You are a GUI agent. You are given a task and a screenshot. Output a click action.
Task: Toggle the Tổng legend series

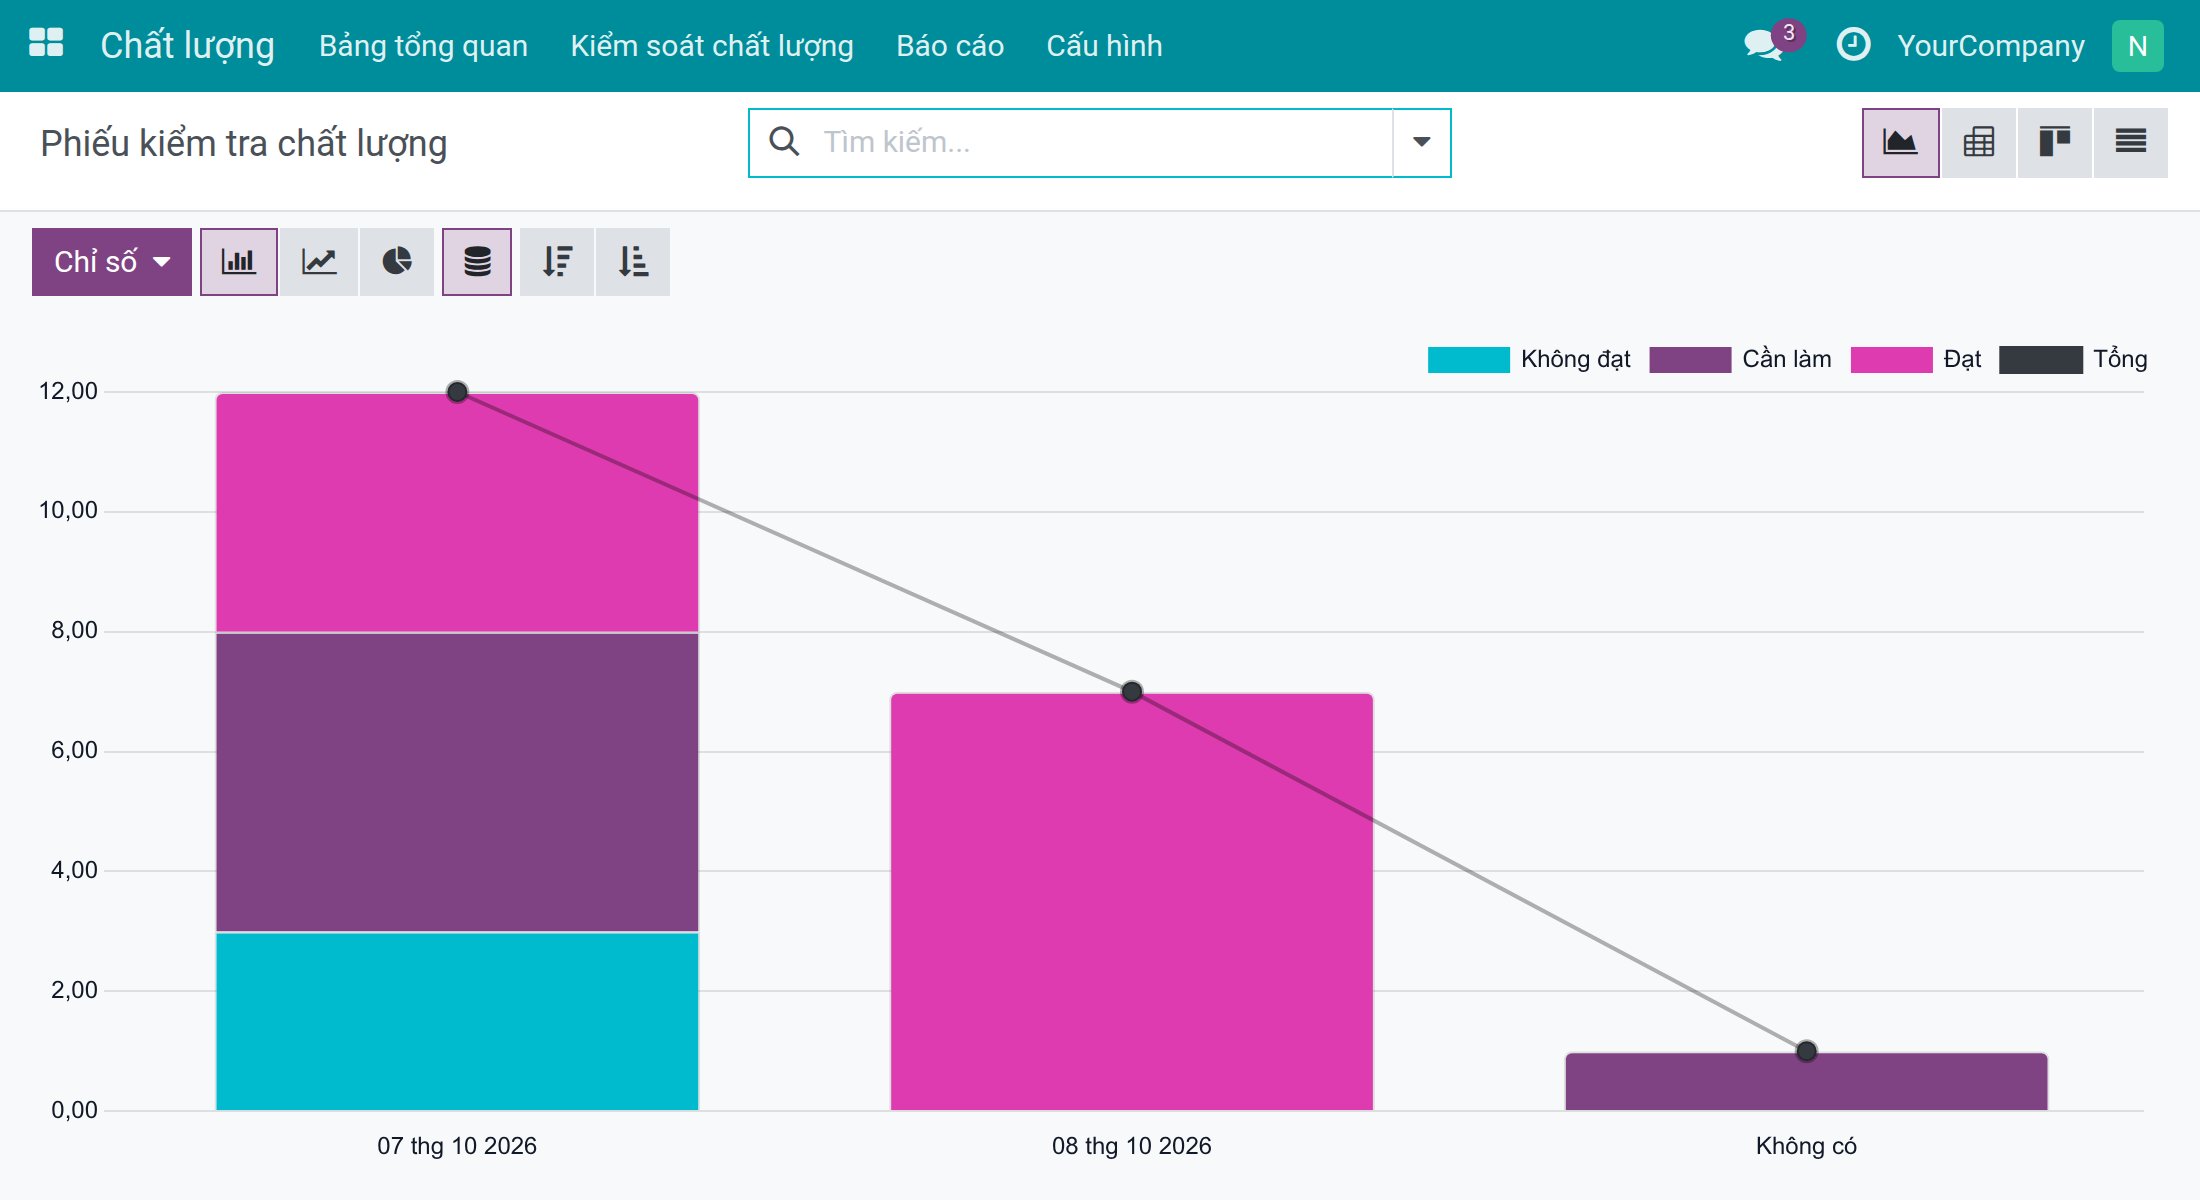[x=2073, y=359]
